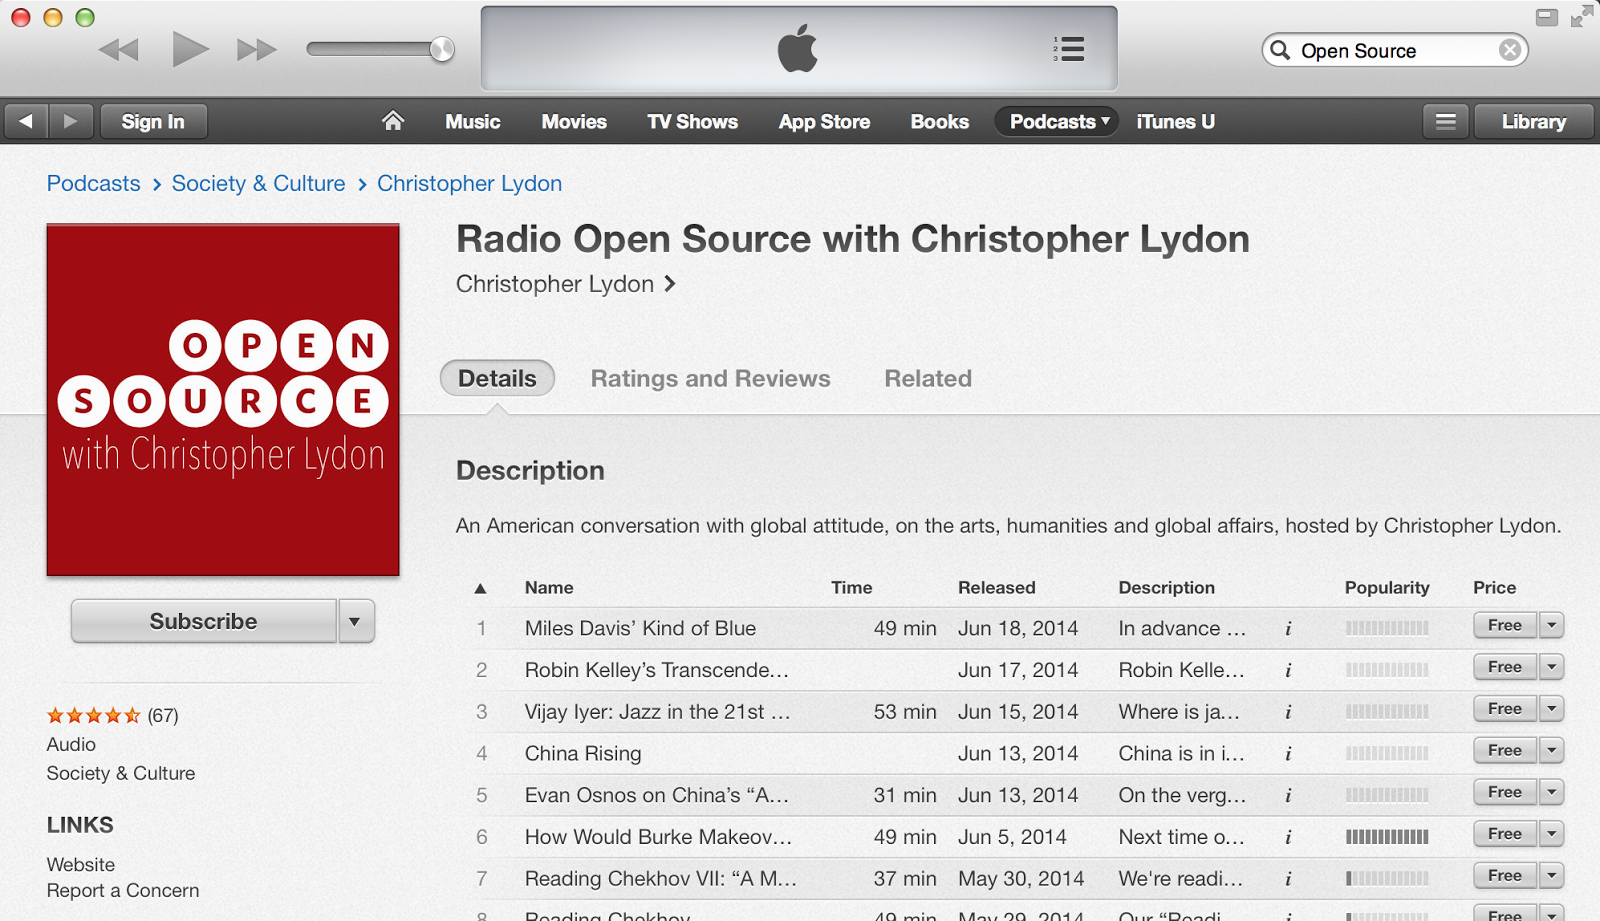Click the Sign In button
This screenshot has height=921, width=1600.
pyautogui.click(x=153, y=121)
